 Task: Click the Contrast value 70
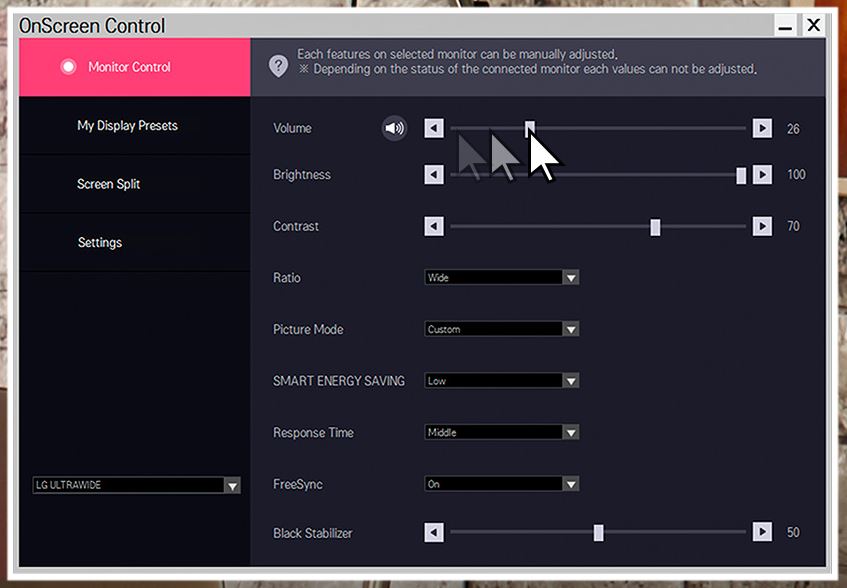pos(793,226)
